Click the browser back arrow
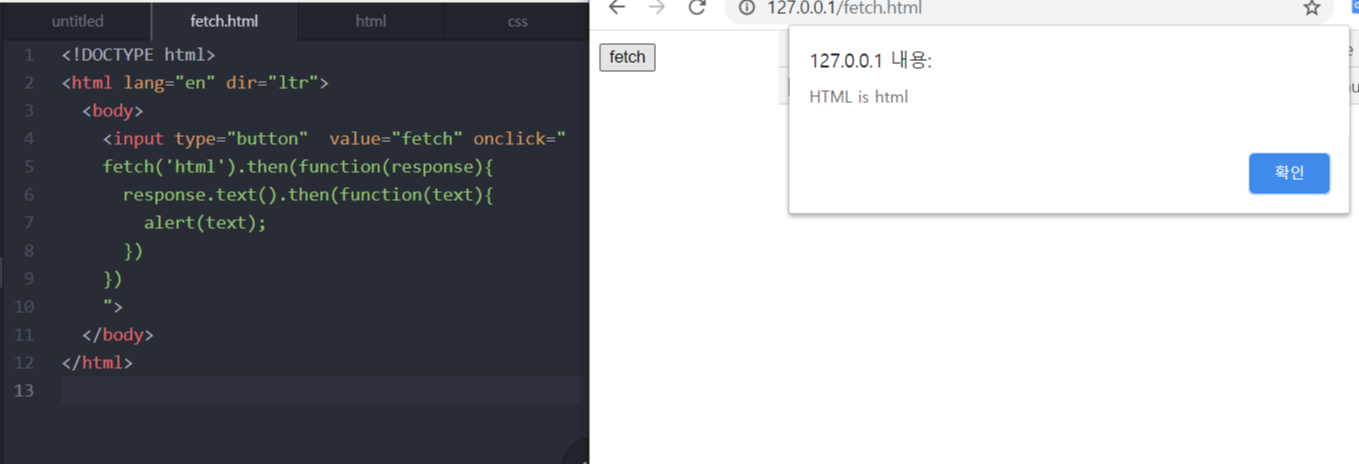The image size is (1359, 464). 617,8
